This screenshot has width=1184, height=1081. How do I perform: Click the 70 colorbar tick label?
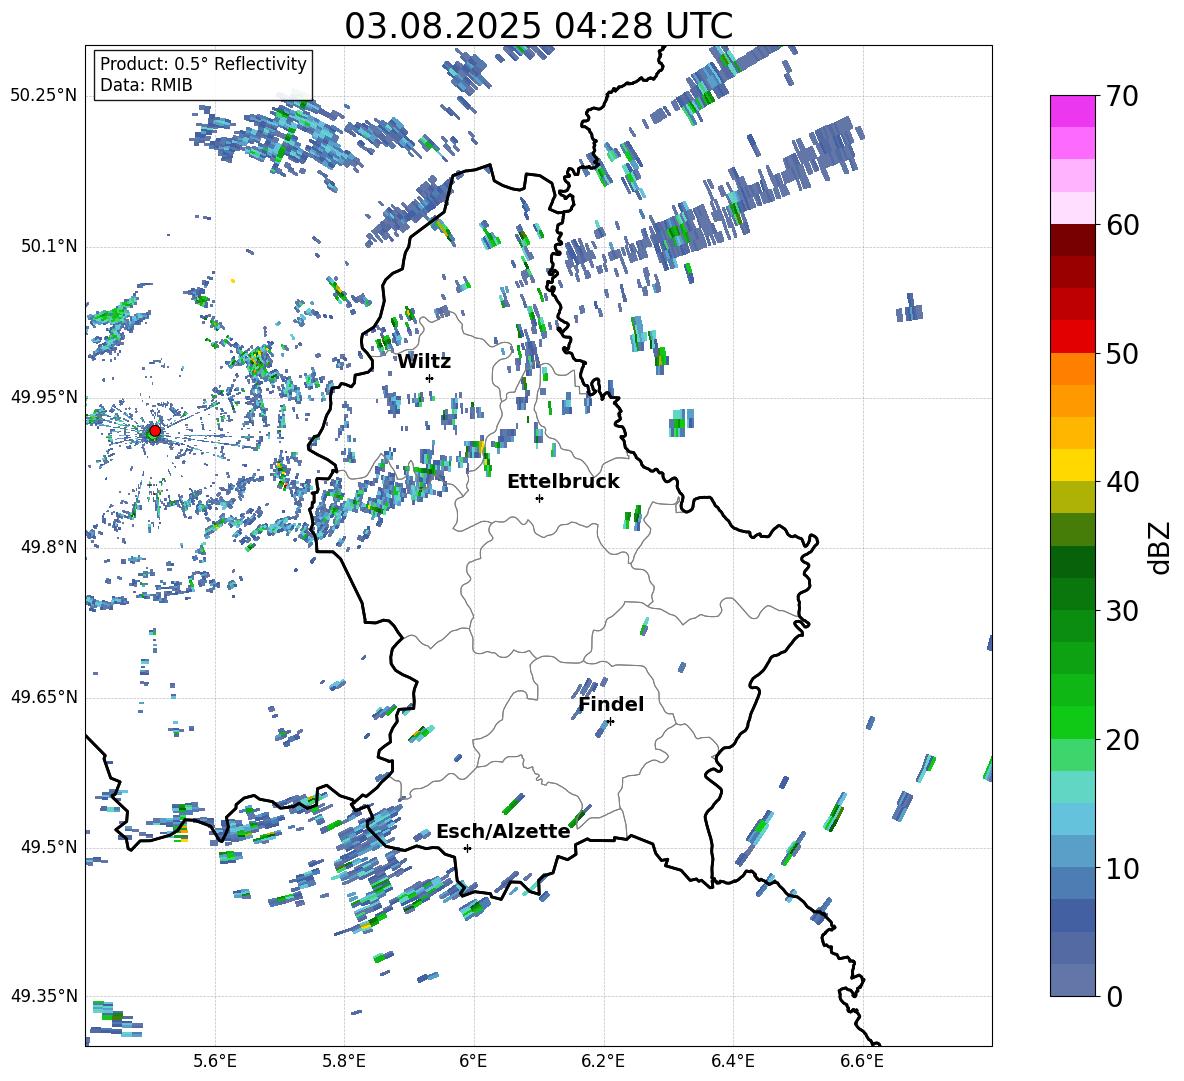pos(1122,97)
